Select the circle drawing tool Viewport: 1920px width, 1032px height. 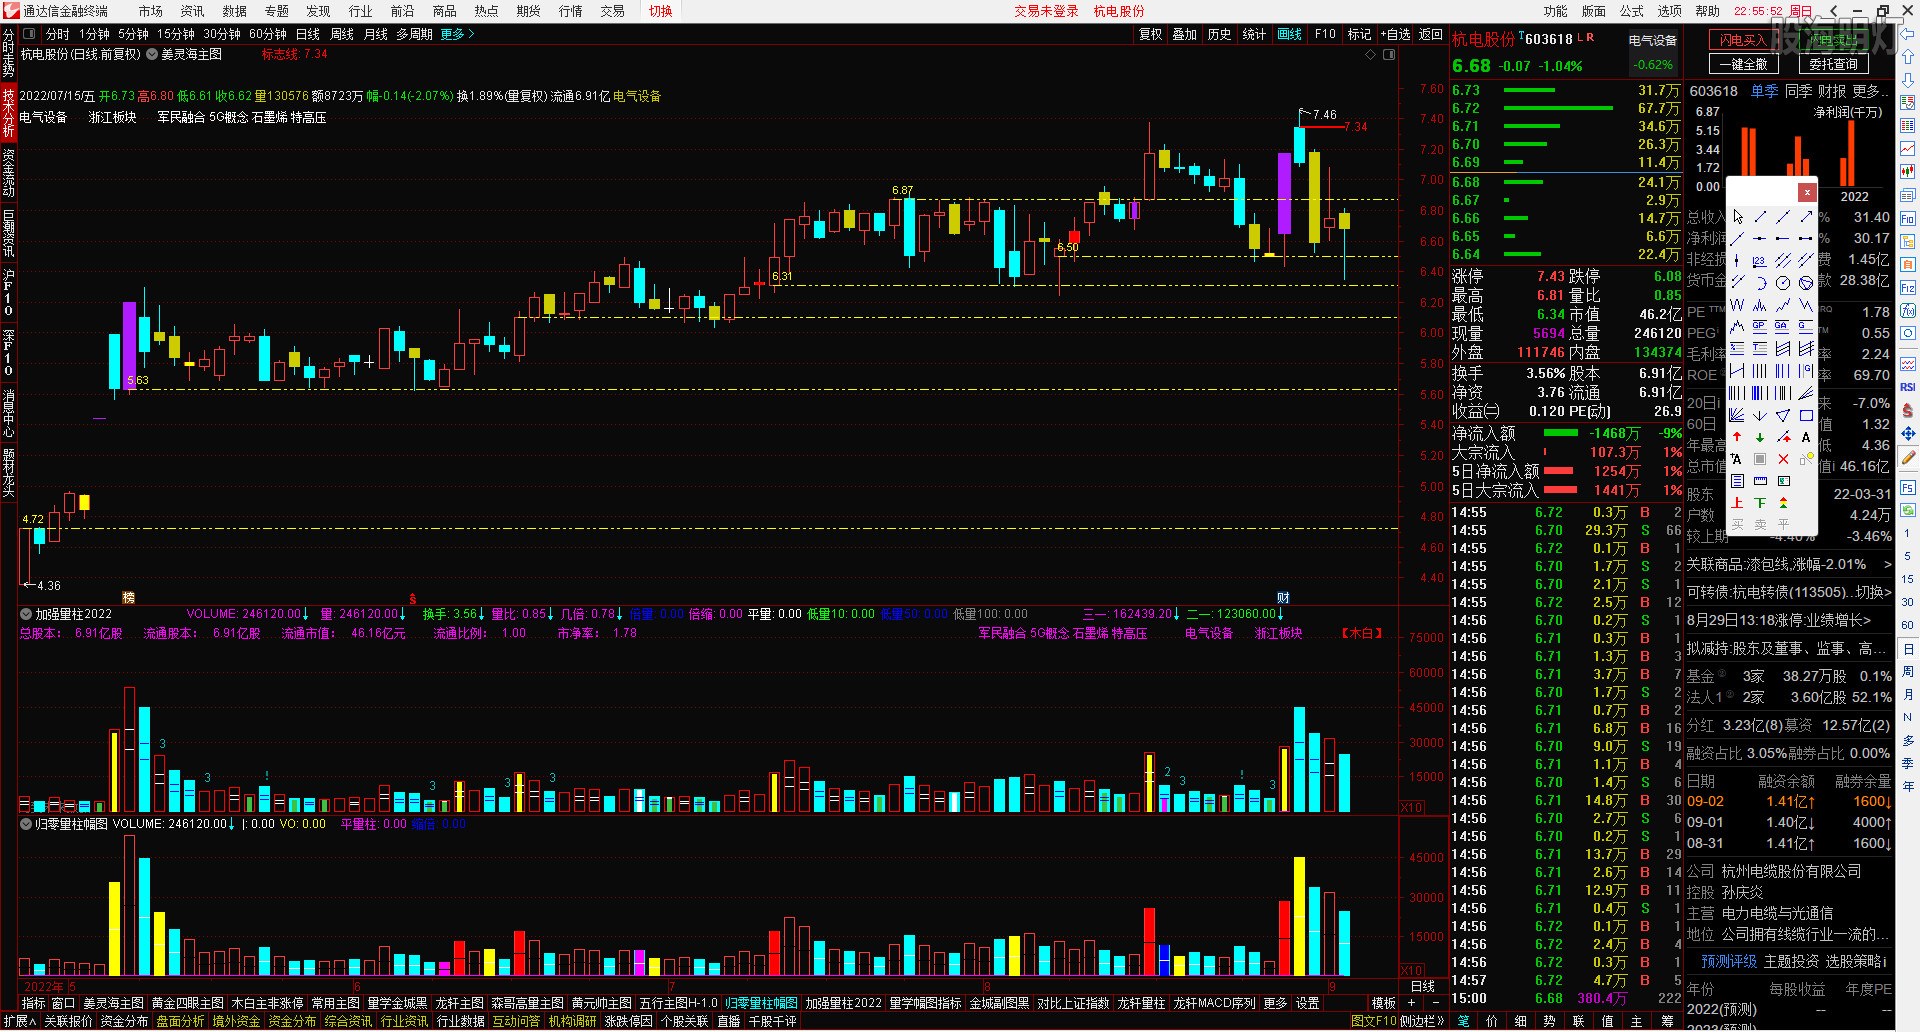1783,283
